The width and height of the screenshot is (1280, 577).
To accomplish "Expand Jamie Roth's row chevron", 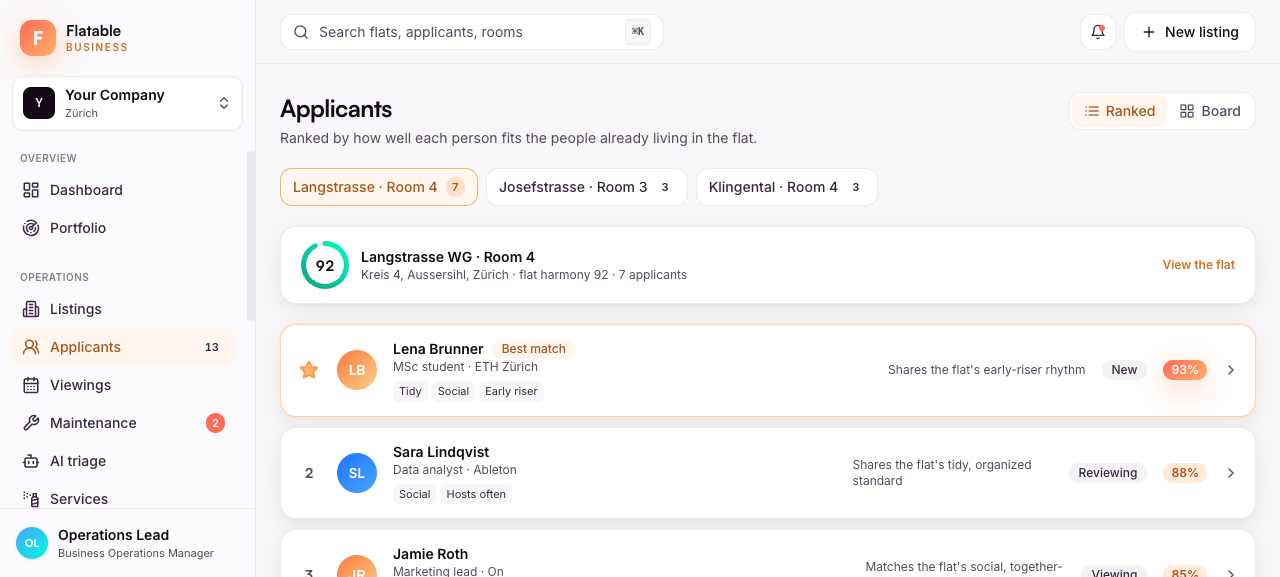I will (1231, 573).
